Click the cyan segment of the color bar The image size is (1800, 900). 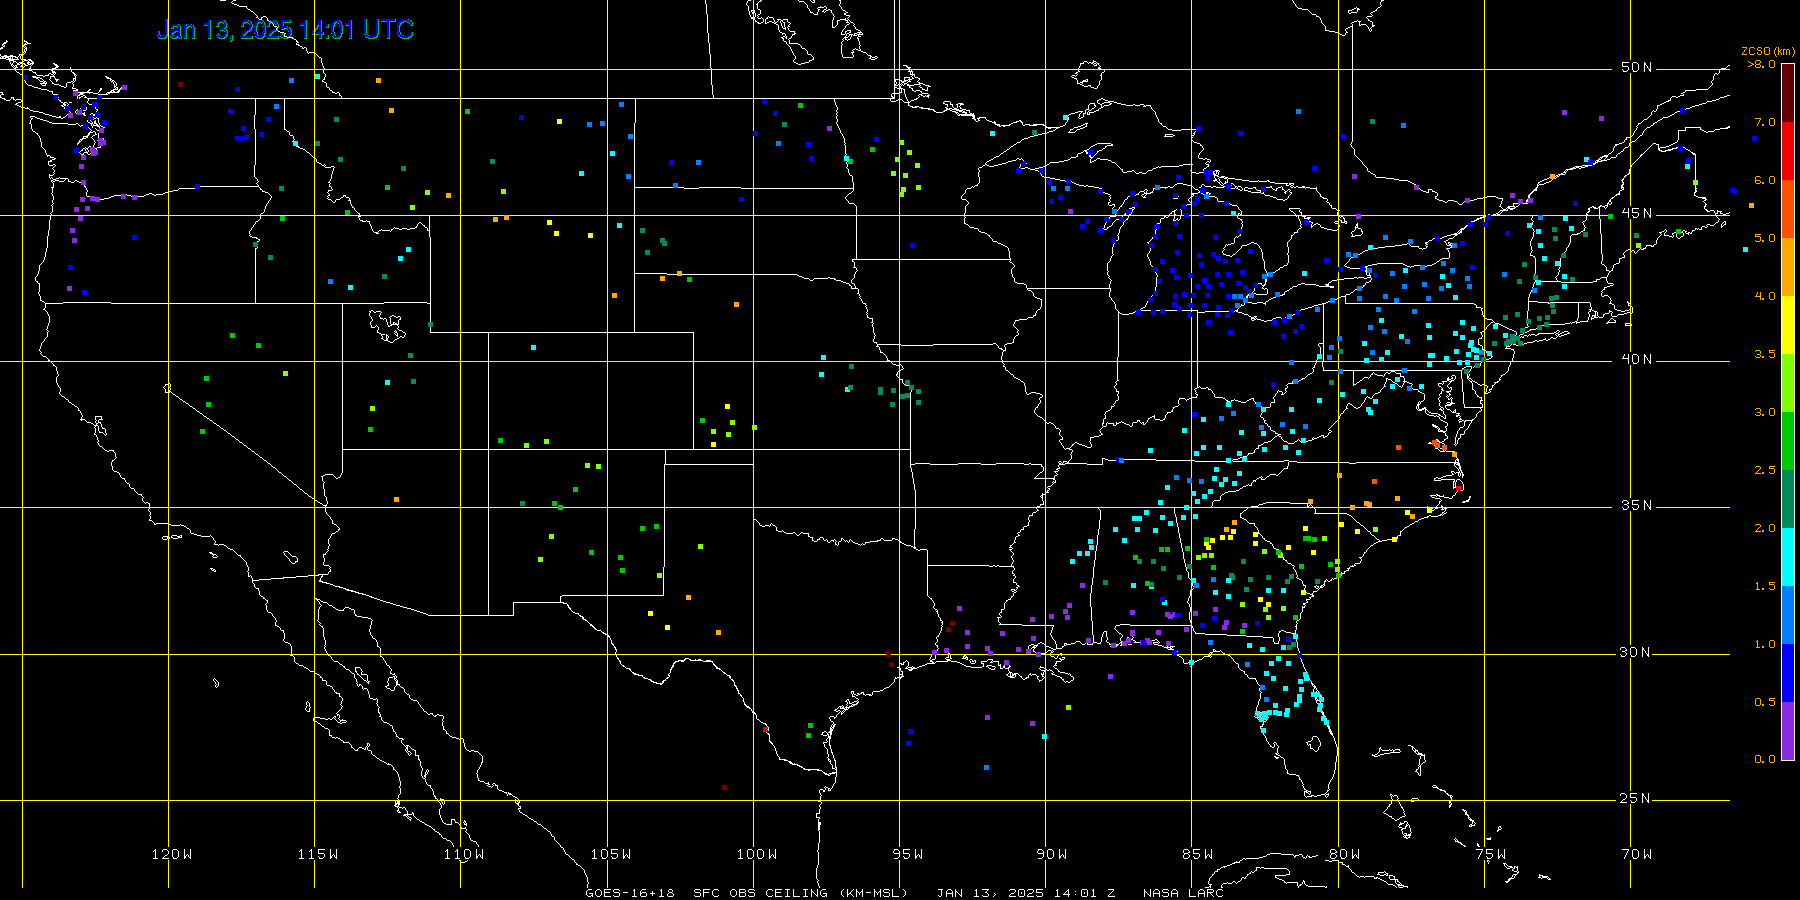(x=1788, y=557)
